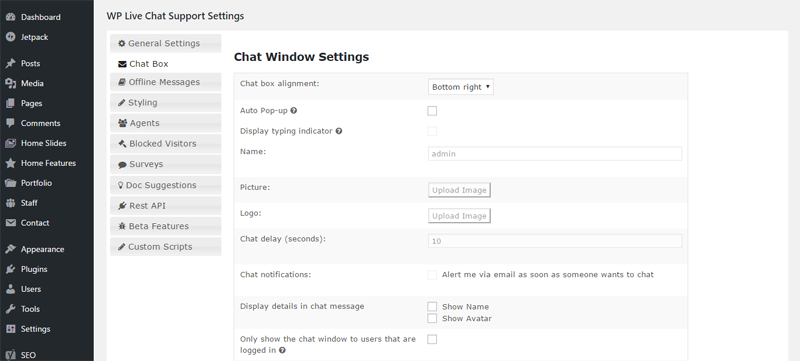Click the Appearance paintbrush icon
800x361 pixels.
(10, 249)
